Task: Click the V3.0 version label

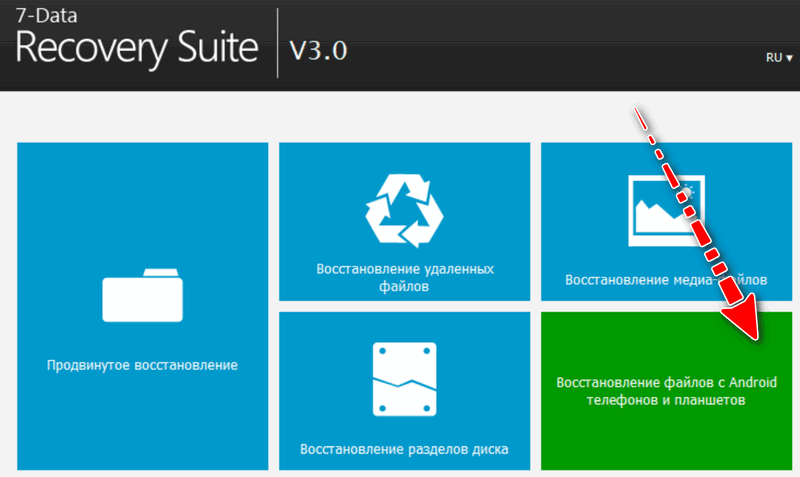Action: tap(318, 50)
